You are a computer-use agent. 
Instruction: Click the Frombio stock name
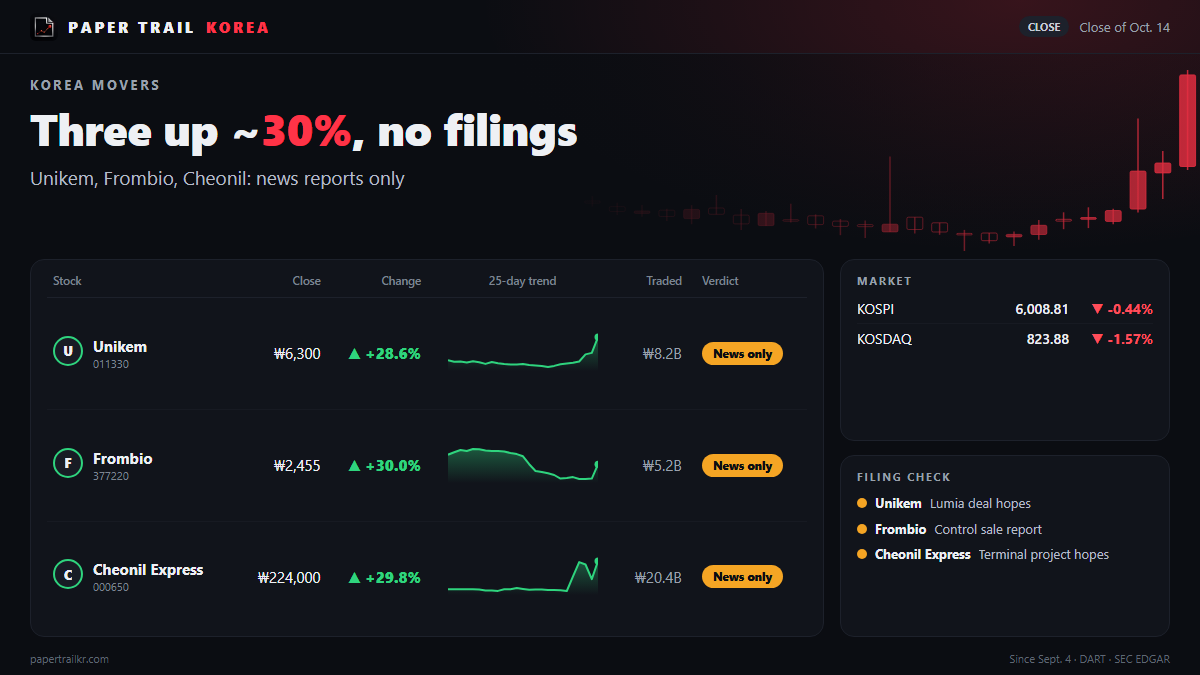(x=123, y=459)
